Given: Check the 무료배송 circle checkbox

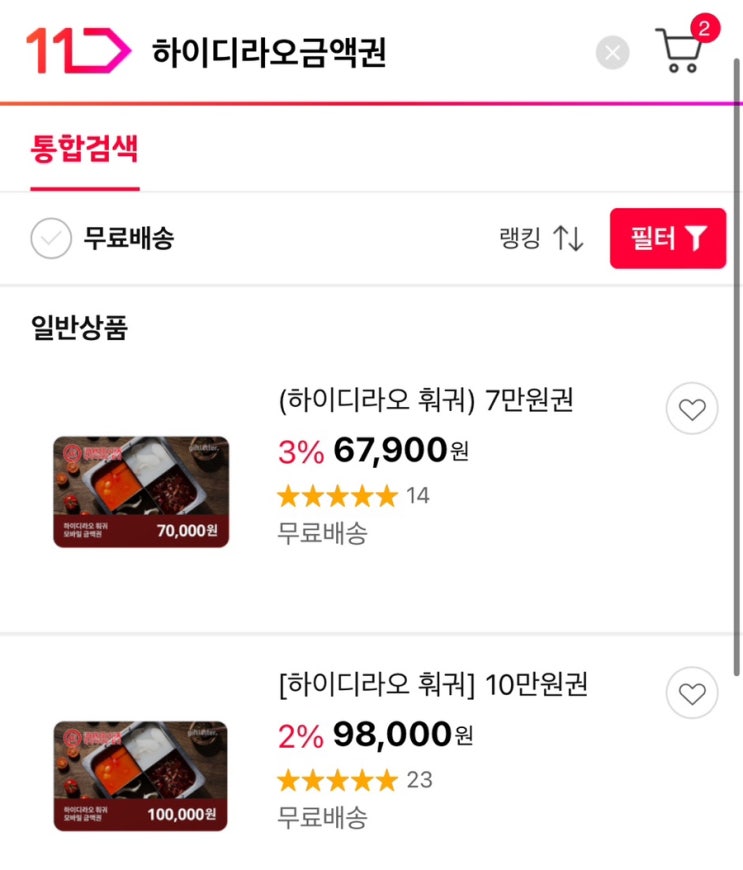Looking at the screenshot, I should 51,239.
